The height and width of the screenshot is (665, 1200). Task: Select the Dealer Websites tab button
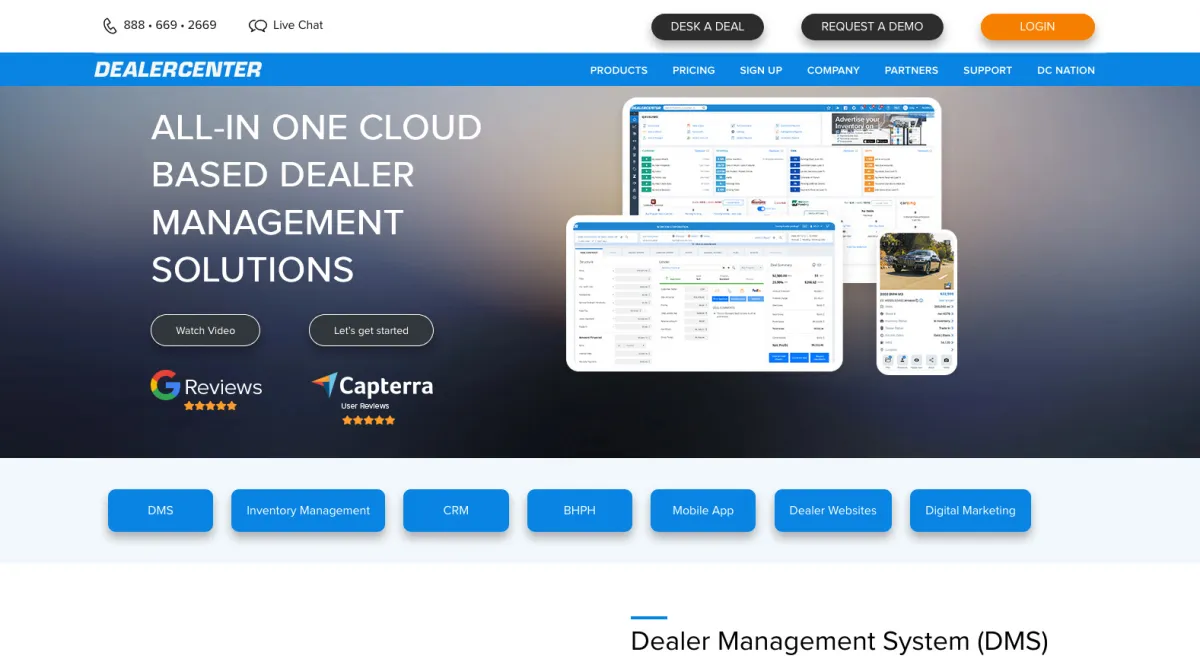[833, 510]
